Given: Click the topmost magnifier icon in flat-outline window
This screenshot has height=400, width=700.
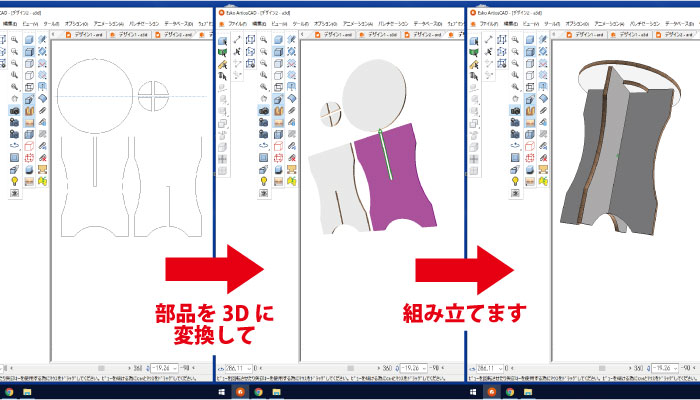Looking at the screenshot, I should pos(15,40).
